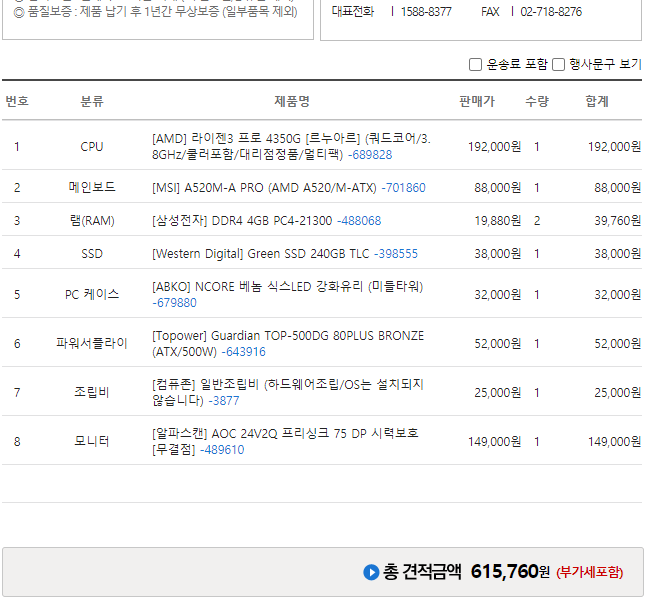Viewport: 652px width, 603px height.
Task: Open product link -488068 for Samsung RAM
Action: [359, 221]
